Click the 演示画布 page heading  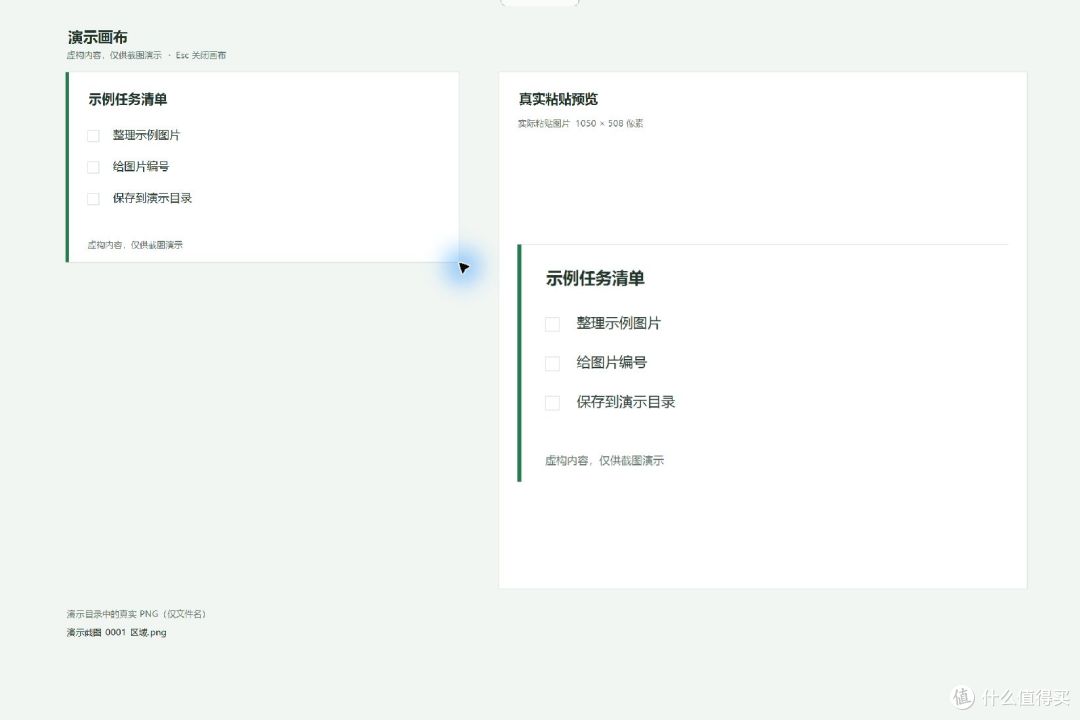[97, 37]
